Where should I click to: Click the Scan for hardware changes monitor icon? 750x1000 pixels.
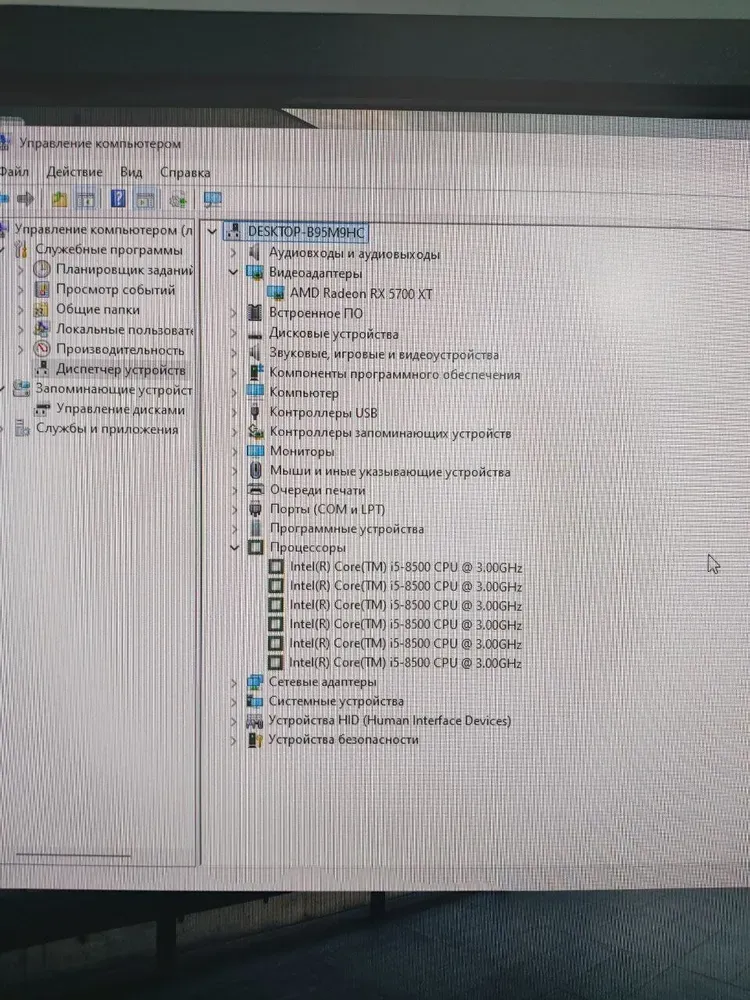[212, 199]
